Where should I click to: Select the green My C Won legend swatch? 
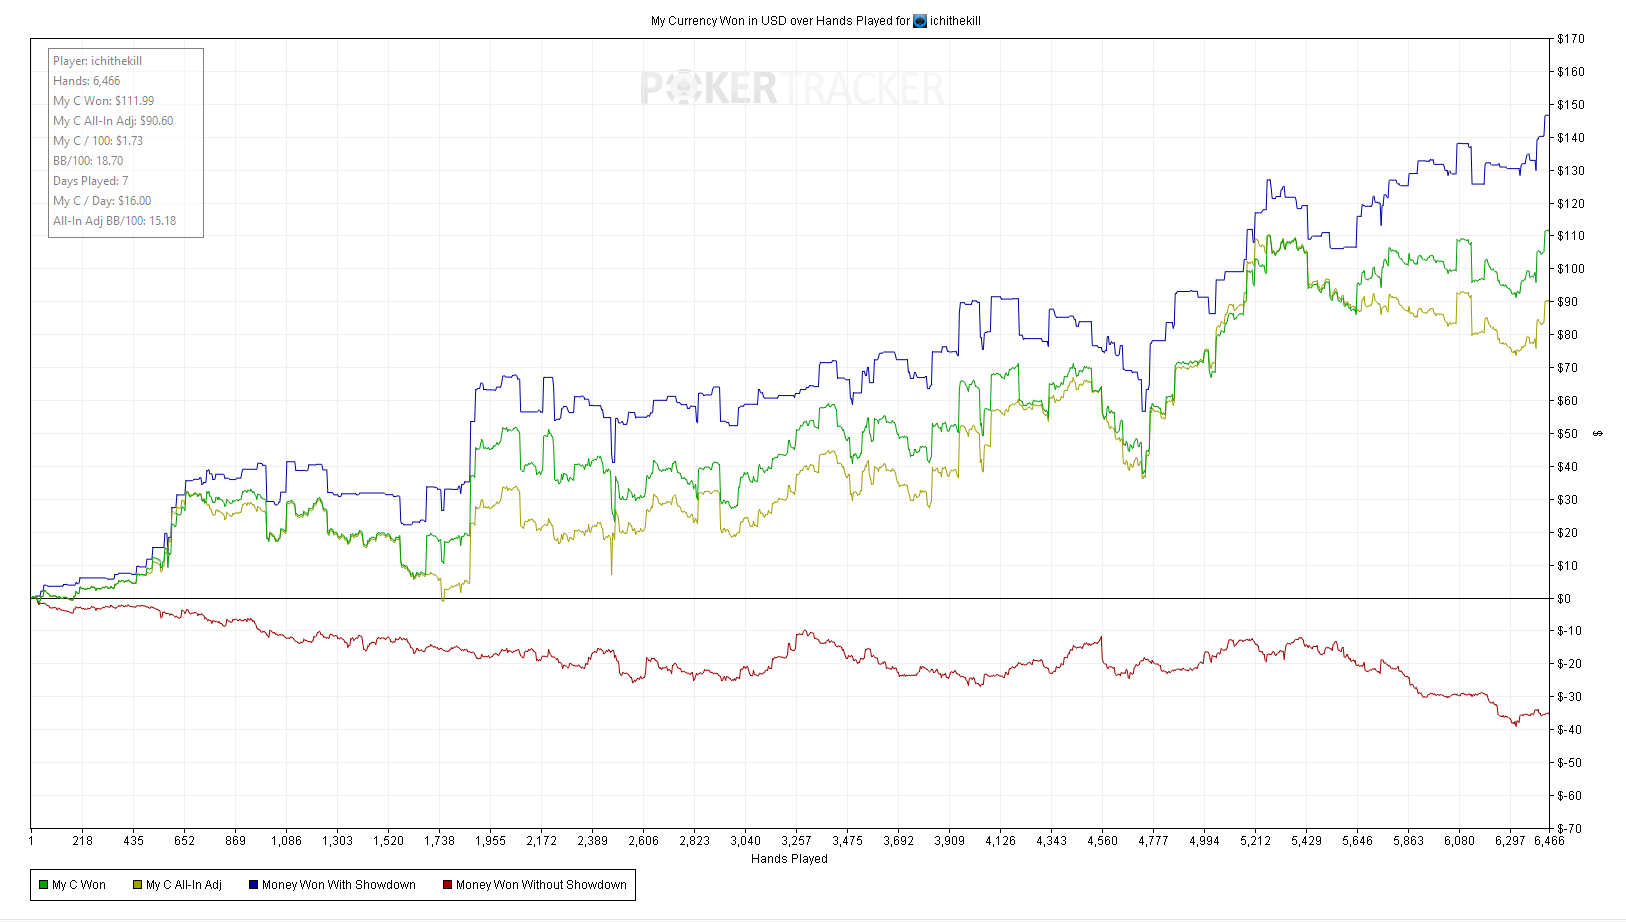tap(44, 885)
